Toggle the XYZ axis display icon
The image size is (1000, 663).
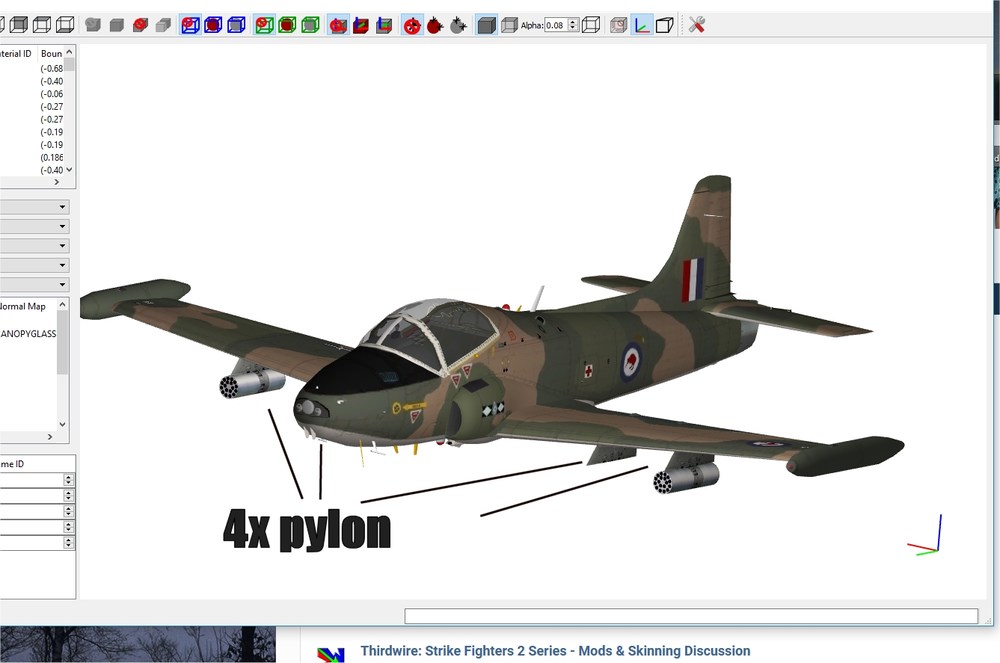pos(642,25)
